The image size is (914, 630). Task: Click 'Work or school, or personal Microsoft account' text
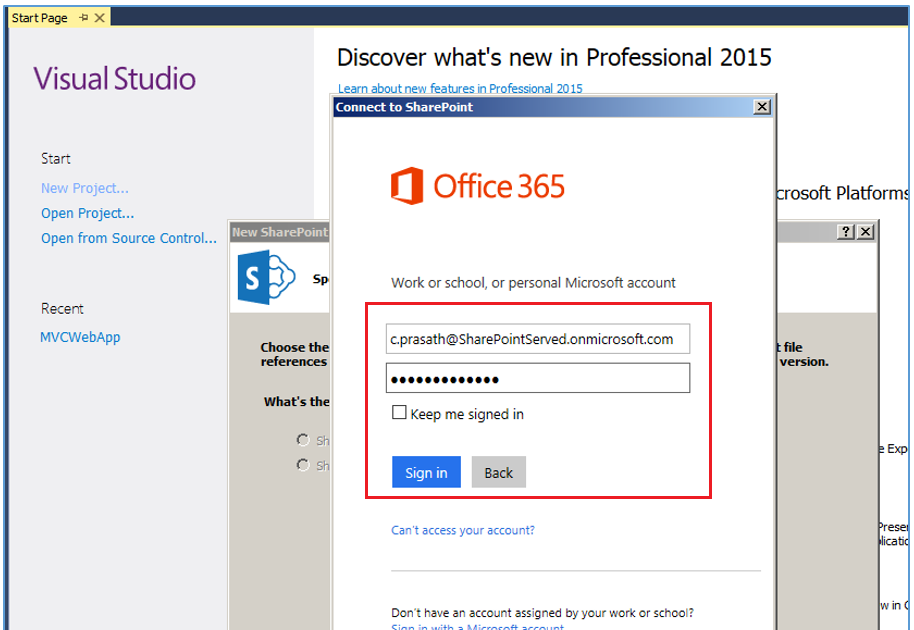click(x=533, y=283)
